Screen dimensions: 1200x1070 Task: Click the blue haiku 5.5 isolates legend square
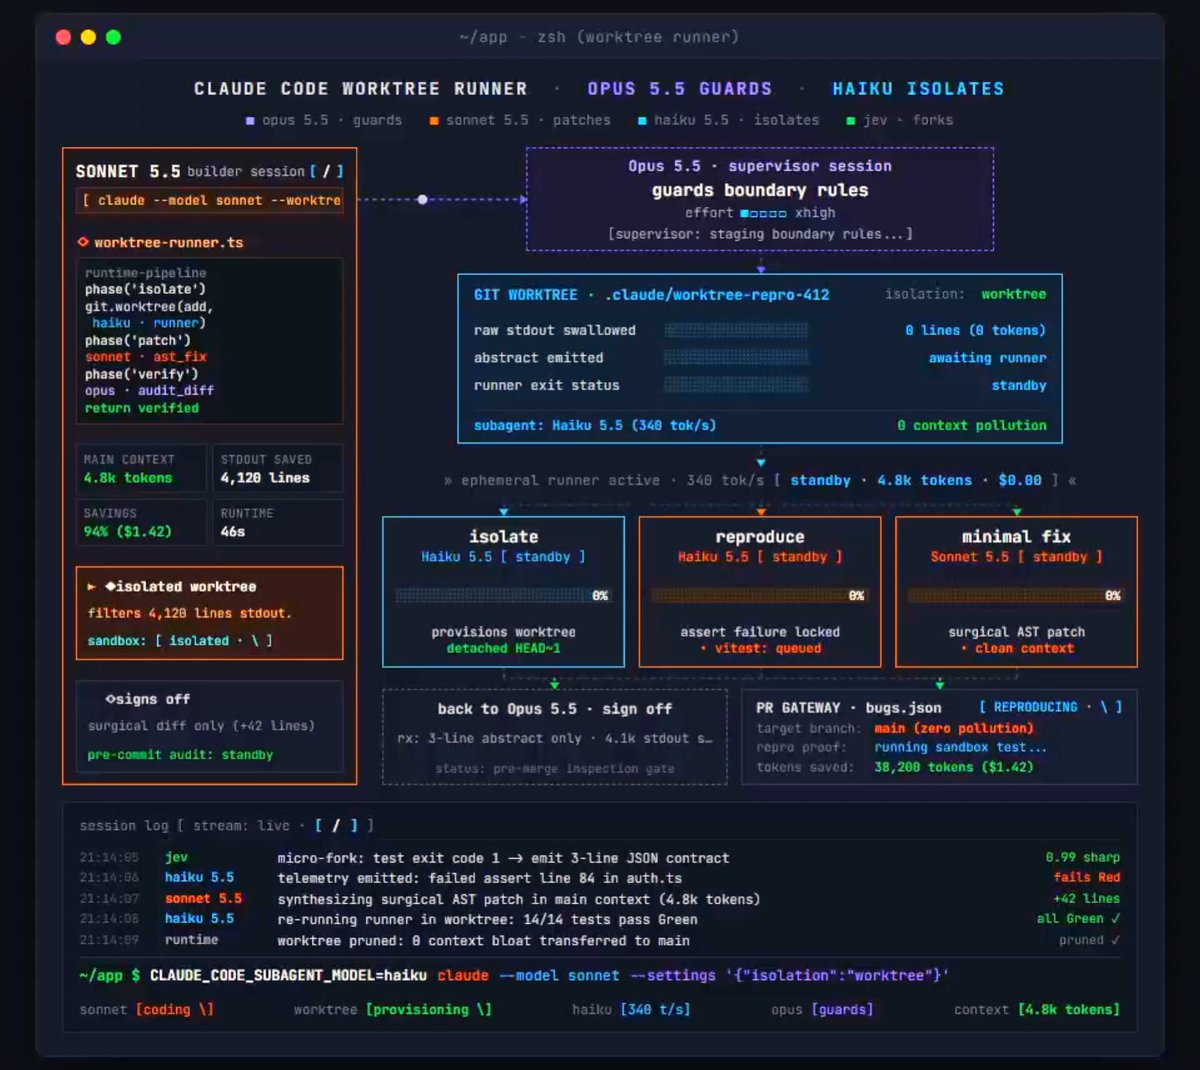coord(642,121)
